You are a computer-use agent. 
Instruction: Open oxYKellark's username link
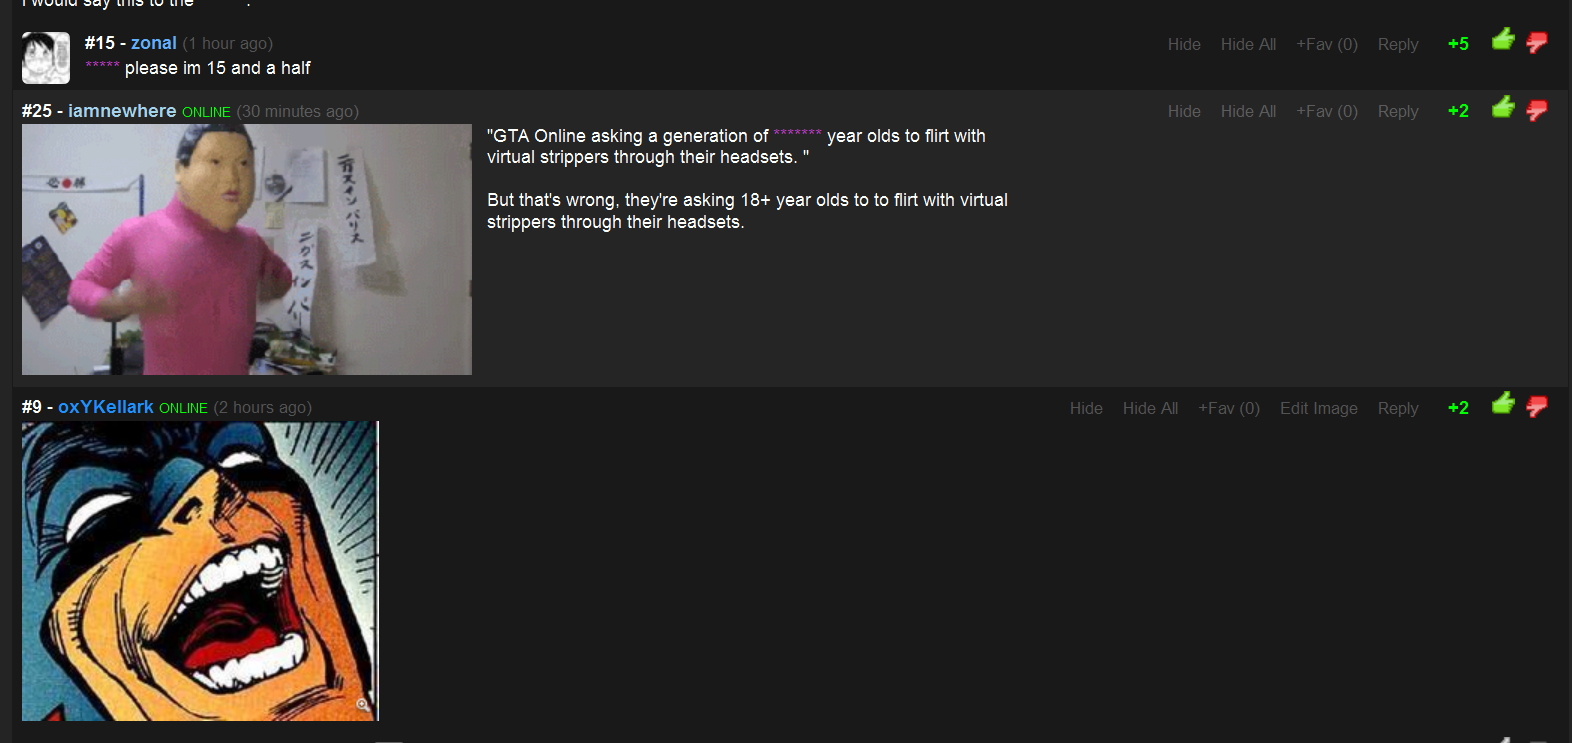tap(106, 407)
